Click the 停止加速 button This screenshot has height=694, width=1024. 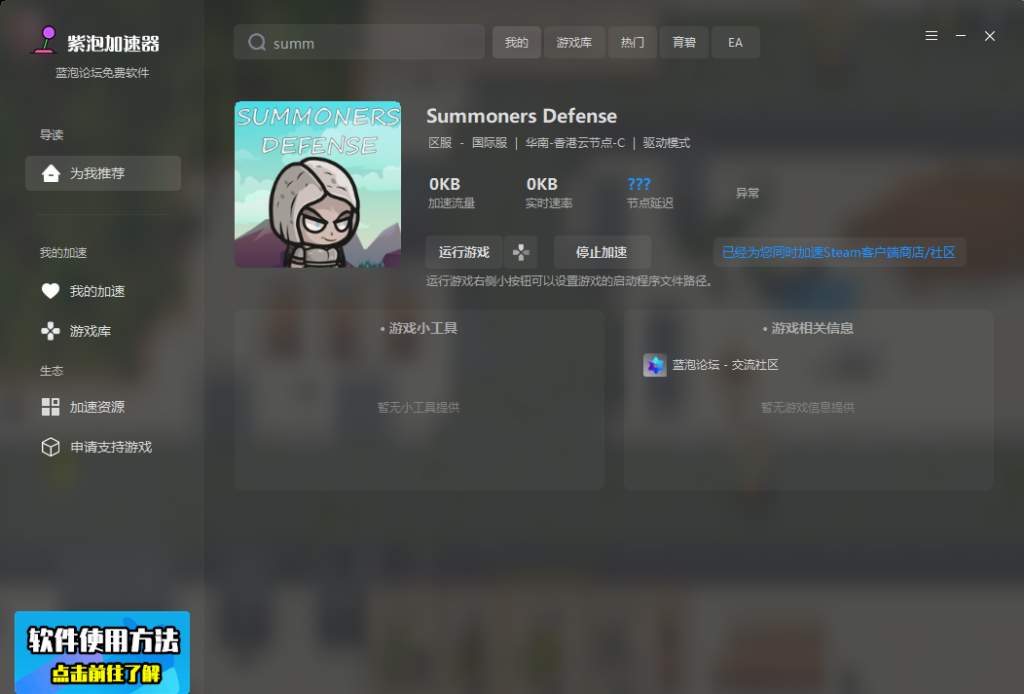[x=601, y=252]
